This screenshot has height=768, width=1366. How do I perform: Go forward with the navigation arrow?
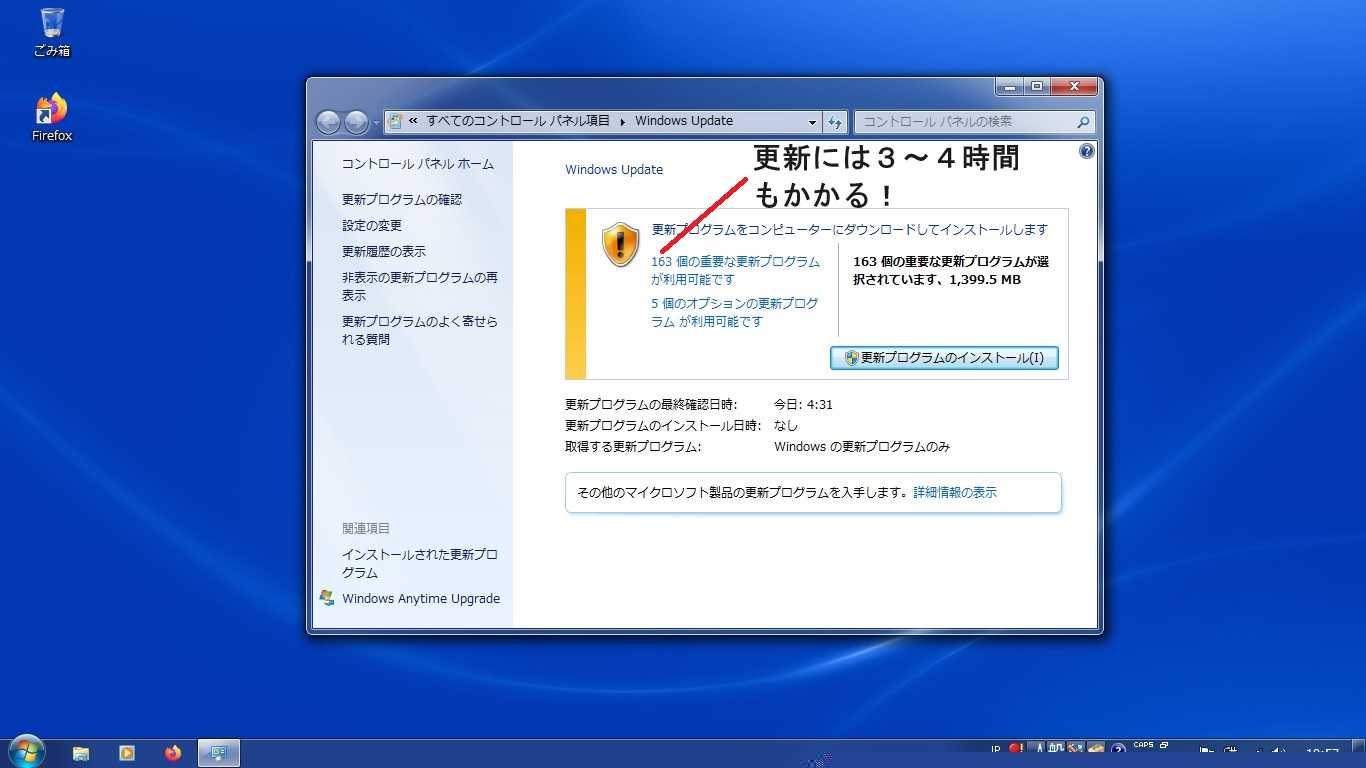click(x=356, y=122)
